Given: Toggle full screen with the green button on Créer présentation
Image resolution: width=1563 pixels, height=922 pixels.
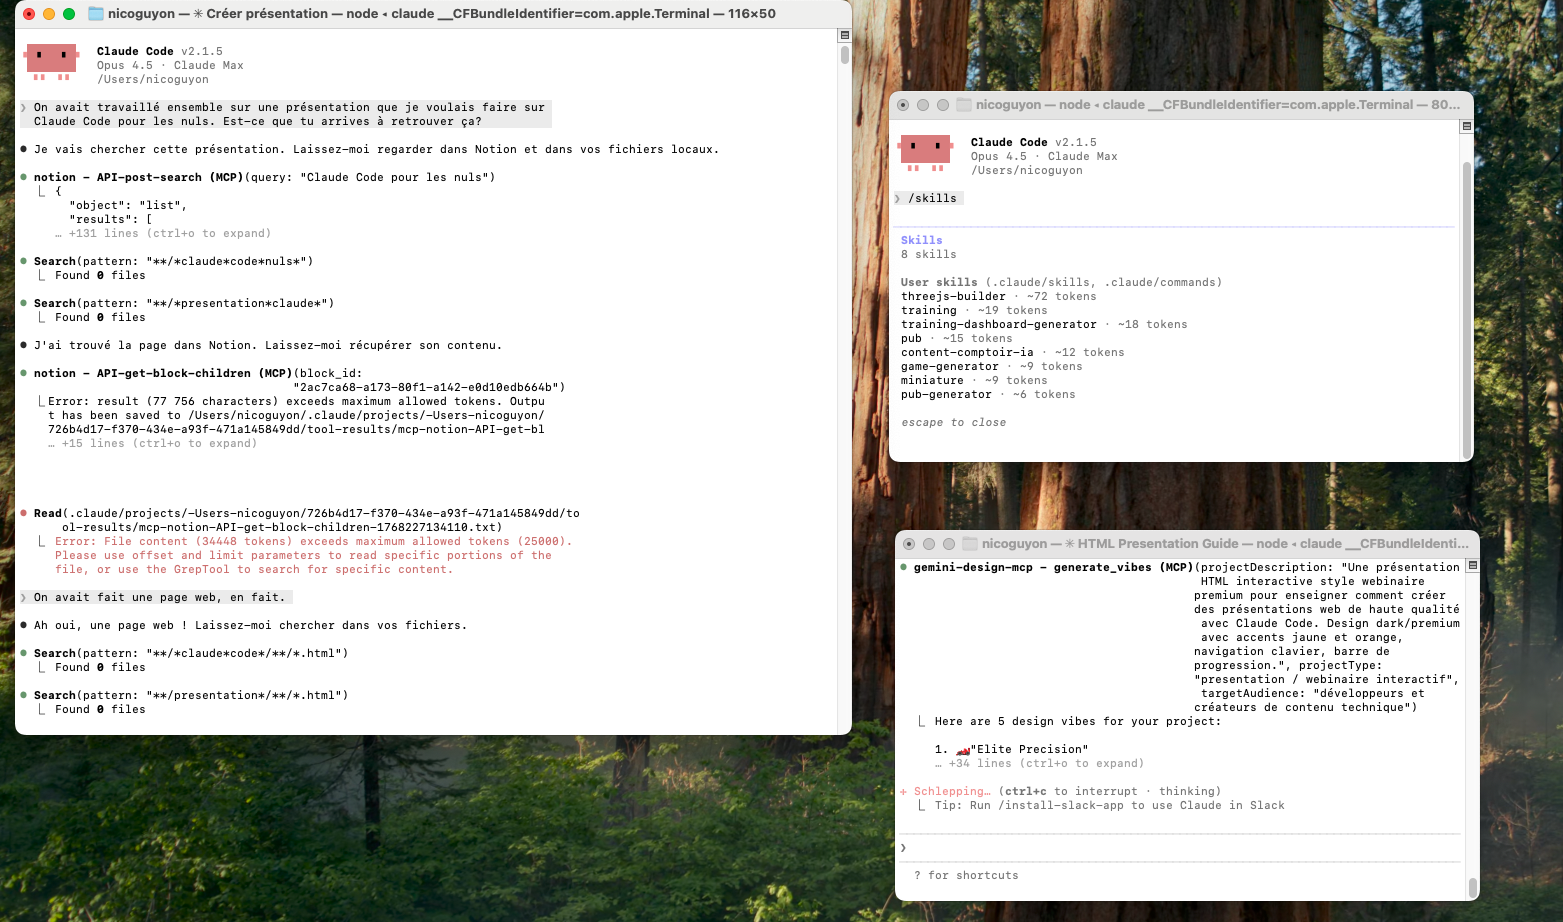Looking at the screenshot, I should [69, 14].
